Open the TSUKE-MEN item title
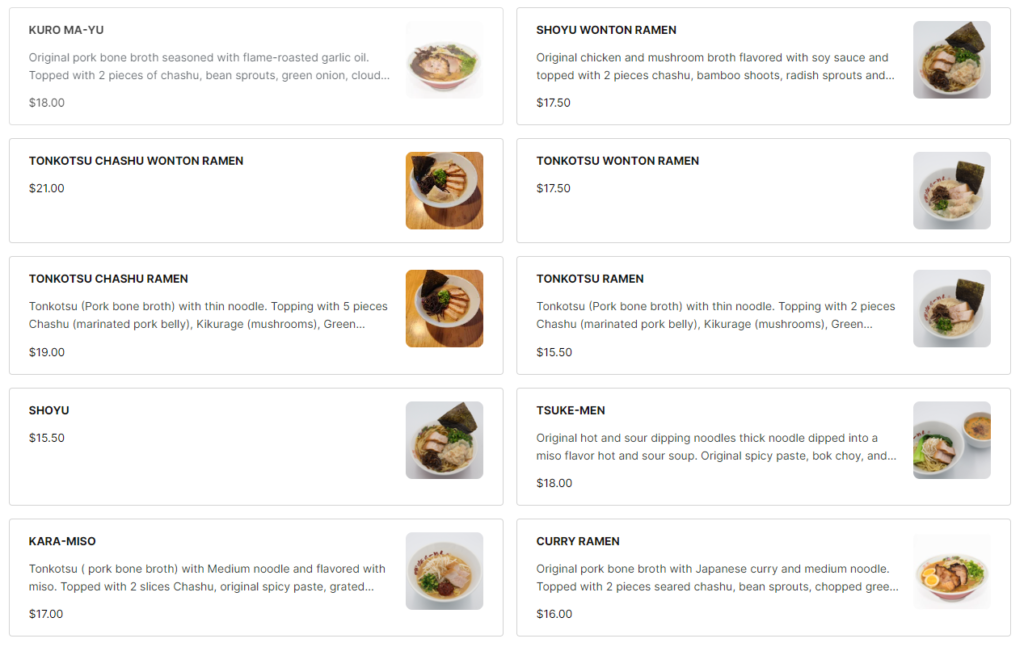The image size is (1024, 647). point(570,411)
